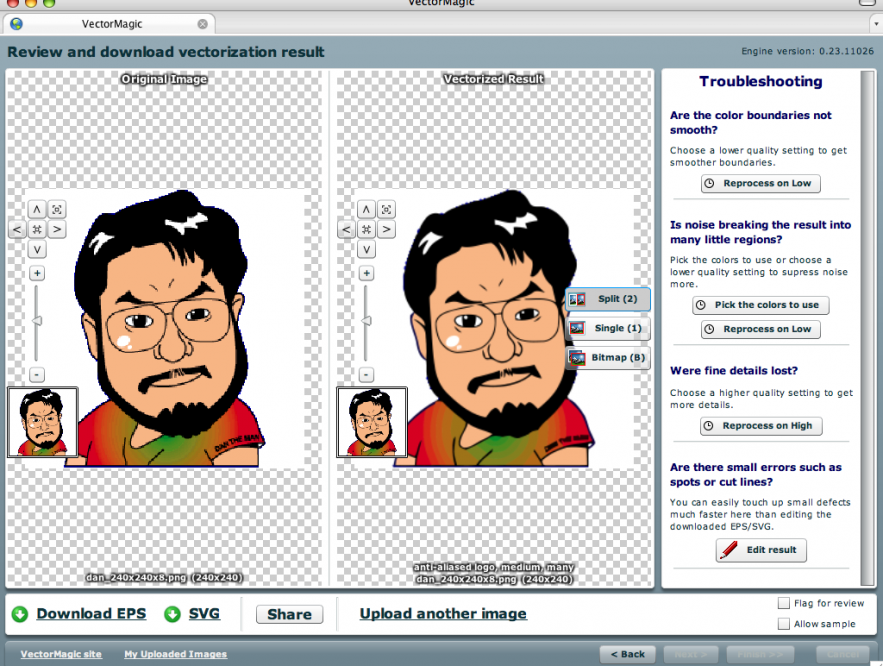The image size is (883, 666).
Task: Pan up in the Original Image pane
Action: point(37,209)
